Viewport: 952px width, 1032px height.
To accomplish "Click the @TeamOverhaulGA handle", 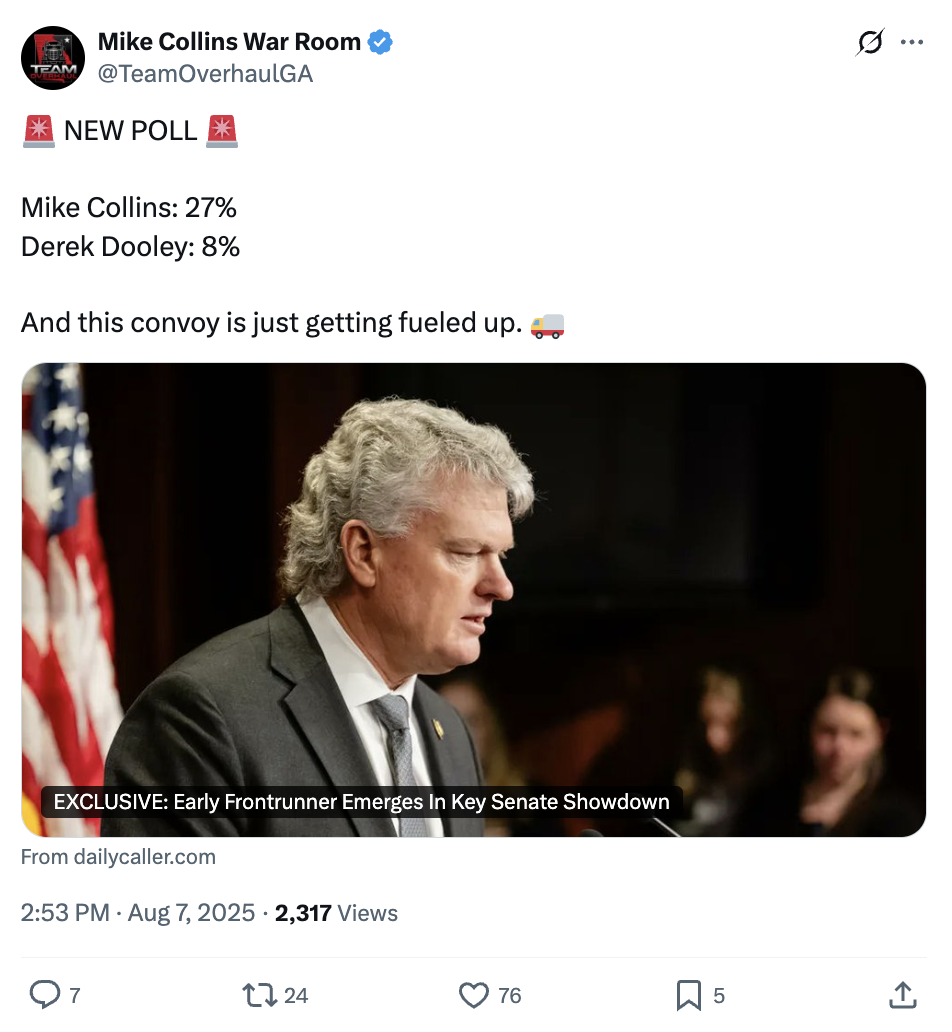I will point(205,73).
